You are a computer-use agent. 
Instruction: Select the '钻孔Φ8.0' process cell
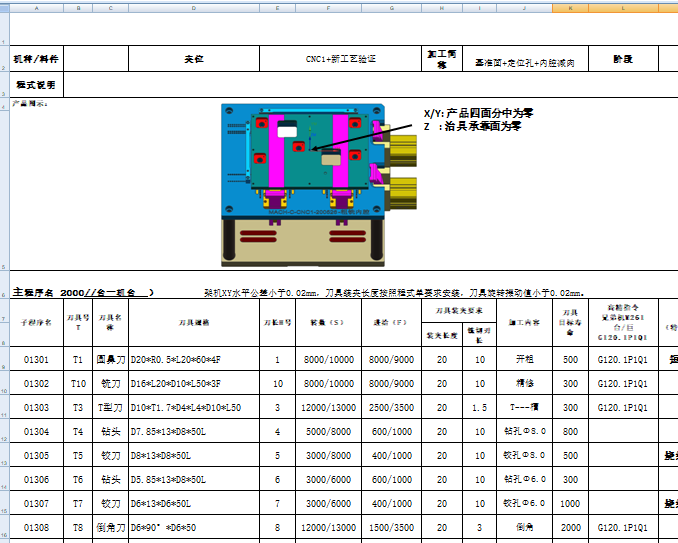524,431
